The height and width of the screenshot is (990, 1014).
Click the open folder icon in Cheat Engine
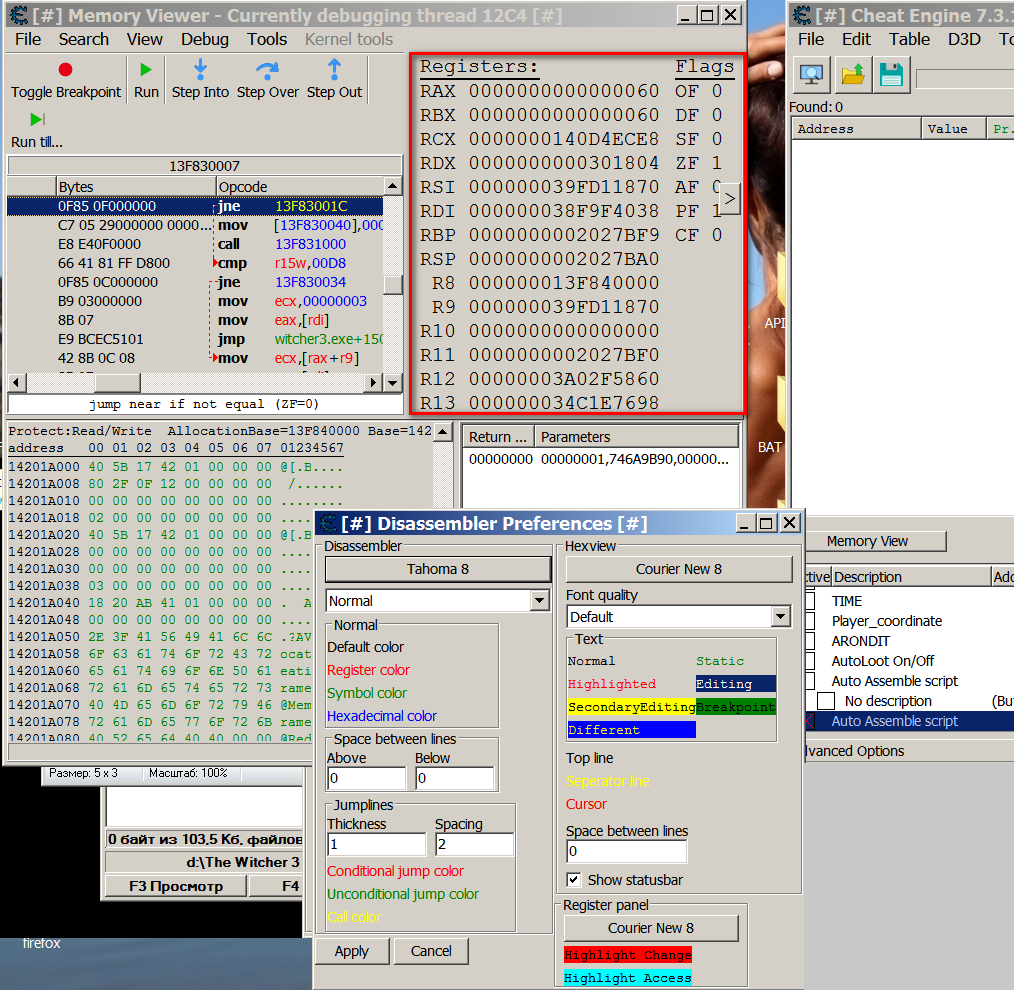[x=852, y=75]
